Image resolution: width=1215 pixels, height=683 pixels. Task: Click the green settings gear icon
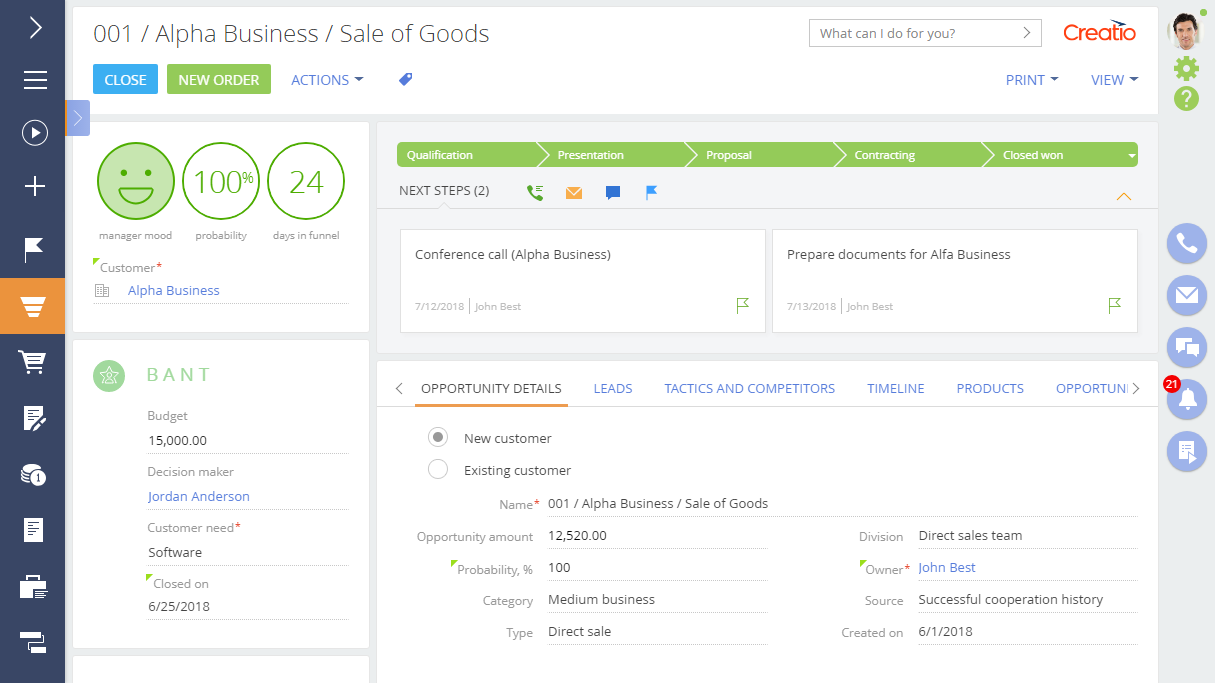tap(1186, 68)
